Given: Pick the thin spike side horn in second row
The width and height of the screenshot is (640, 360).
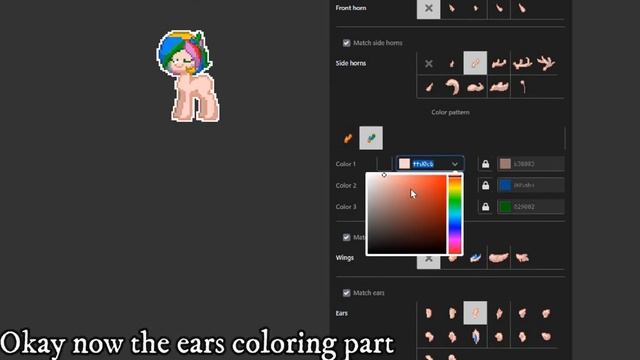Looking at the screenshot, I should pyautogui.click(x=429, y=87).
